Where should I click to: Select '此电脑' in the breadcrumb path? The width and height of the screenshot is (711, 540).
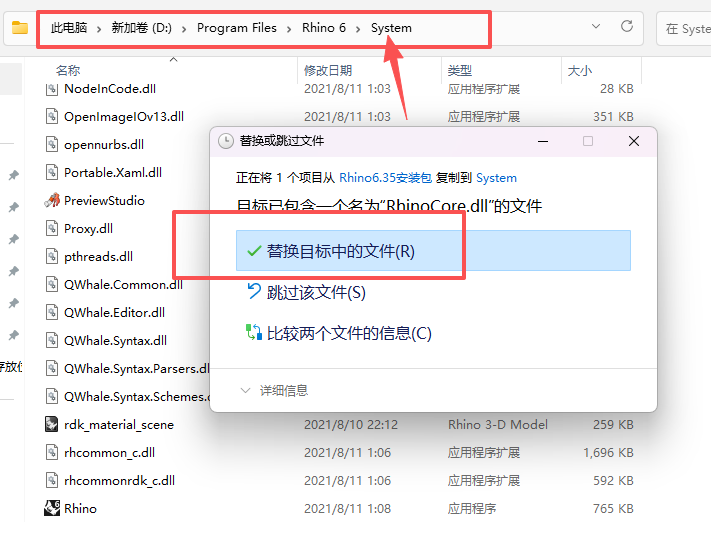click(x=69, y=28)
